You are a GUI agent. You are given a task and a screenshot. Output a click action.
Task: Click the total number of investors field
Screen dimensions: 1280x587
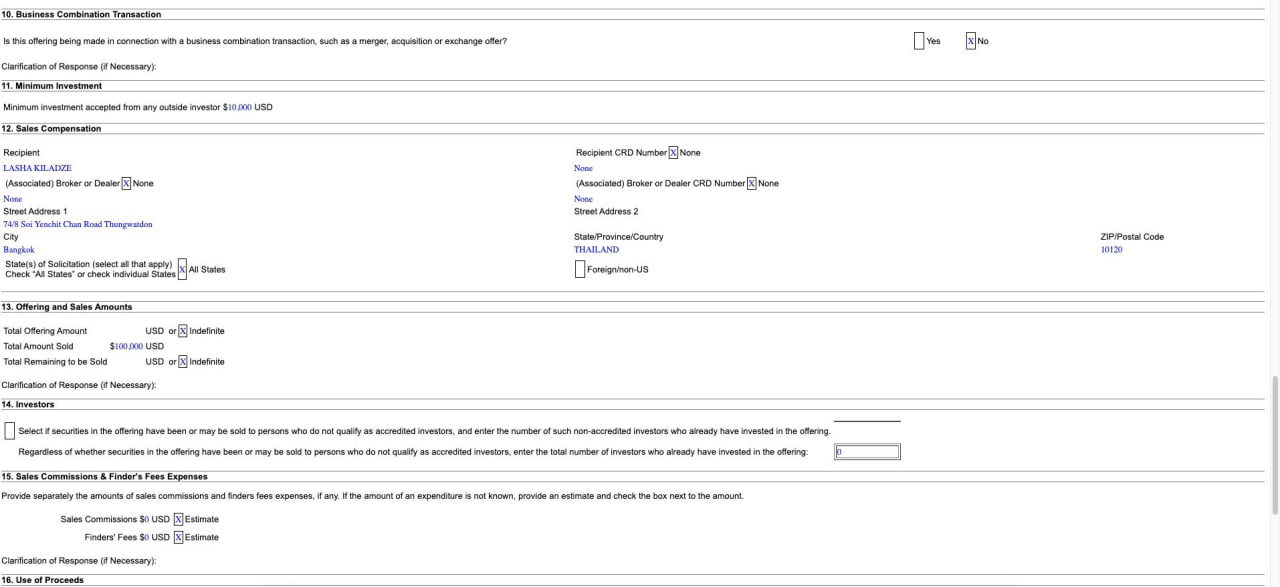click(x=867, y=452)
